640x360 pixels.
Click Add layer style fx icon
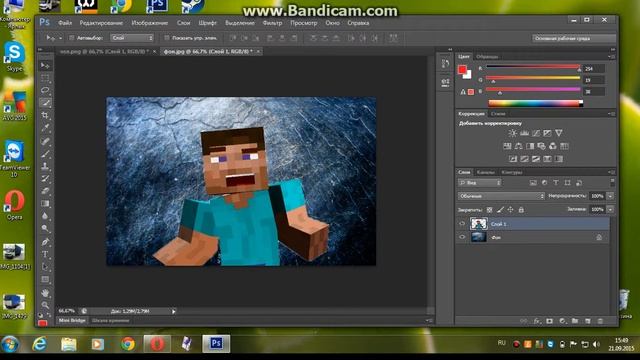pos(536,321)
